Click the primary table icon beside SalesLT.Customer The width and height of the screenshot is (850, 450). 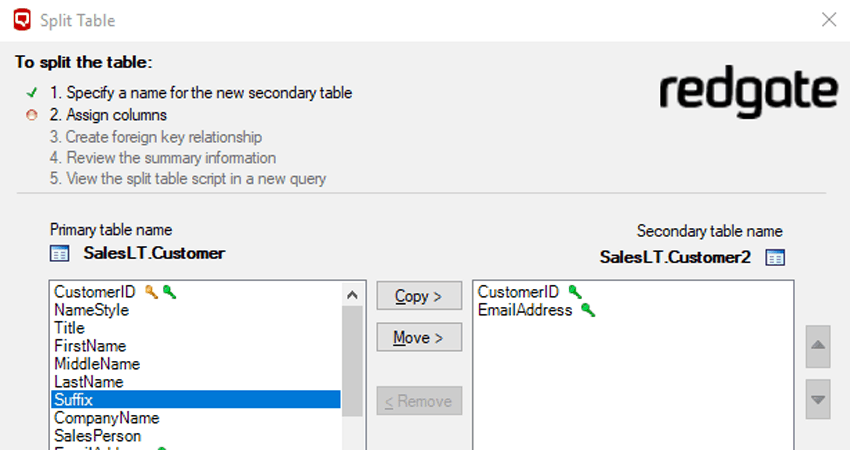(x=60, y=254)
